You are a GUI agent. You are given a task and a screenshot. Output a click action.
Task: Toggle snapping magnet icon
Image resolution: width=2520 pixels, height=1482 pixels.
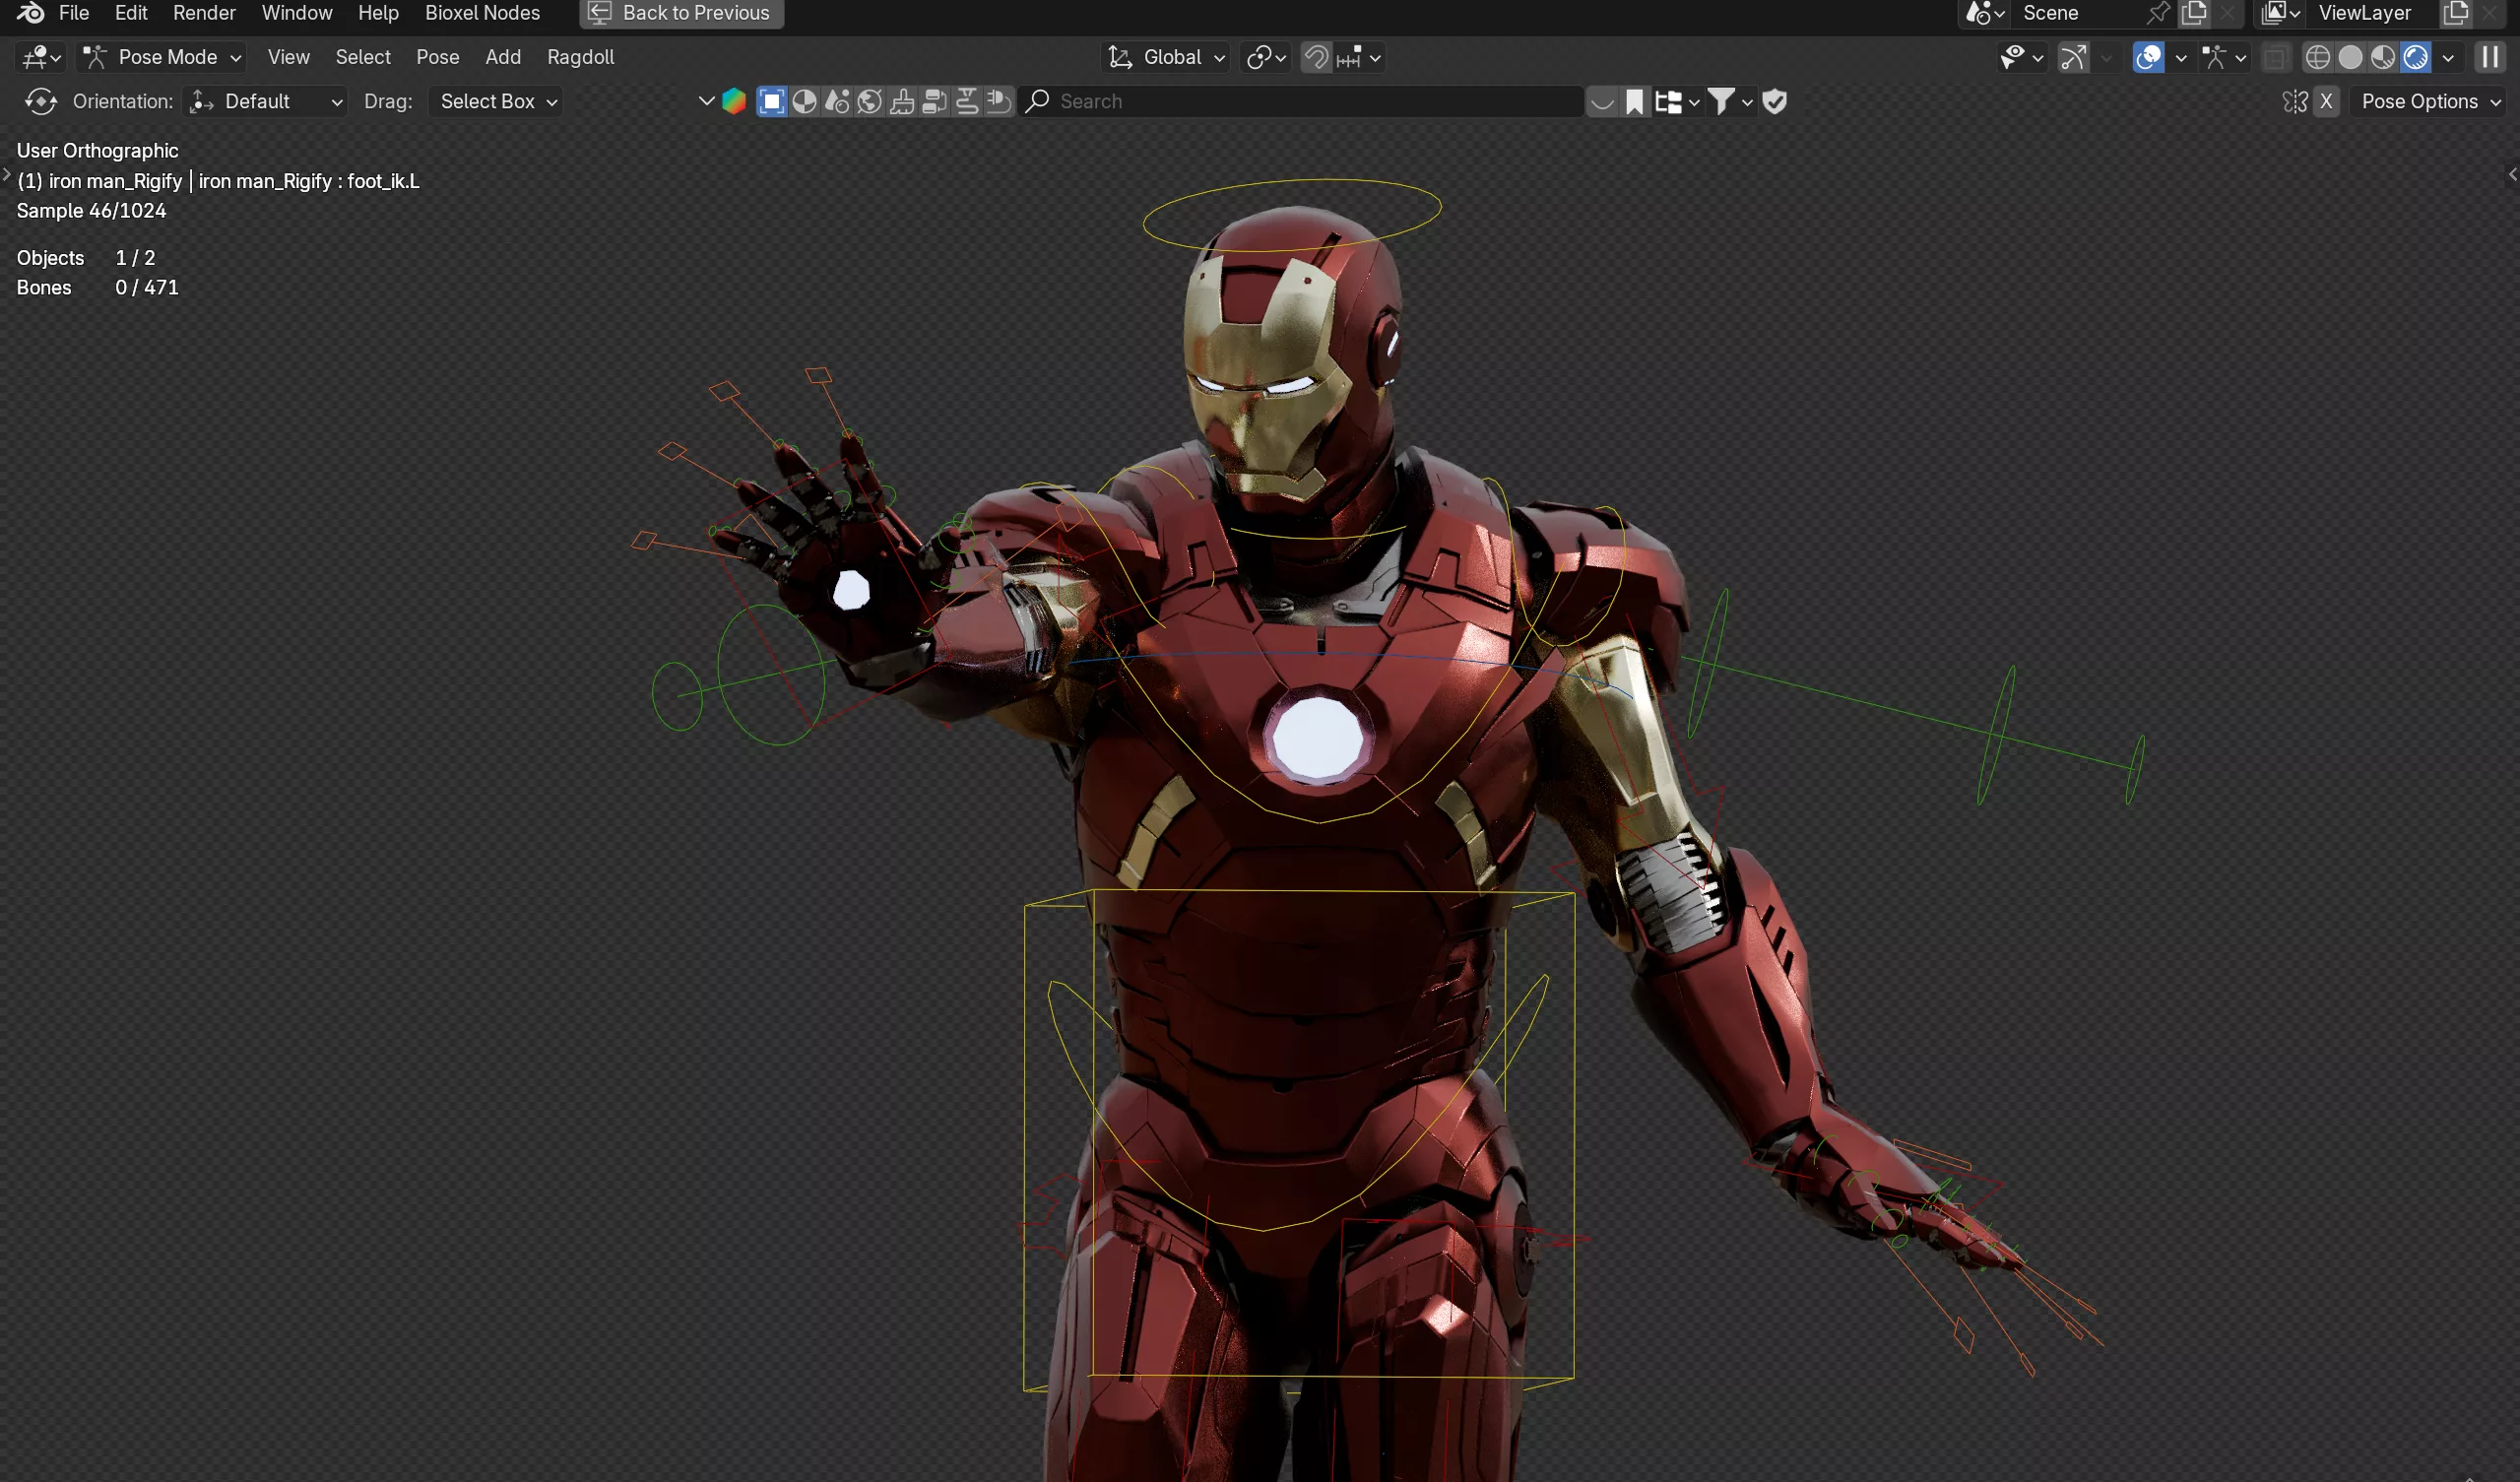pyautogui.click(x=1316, y=57)
